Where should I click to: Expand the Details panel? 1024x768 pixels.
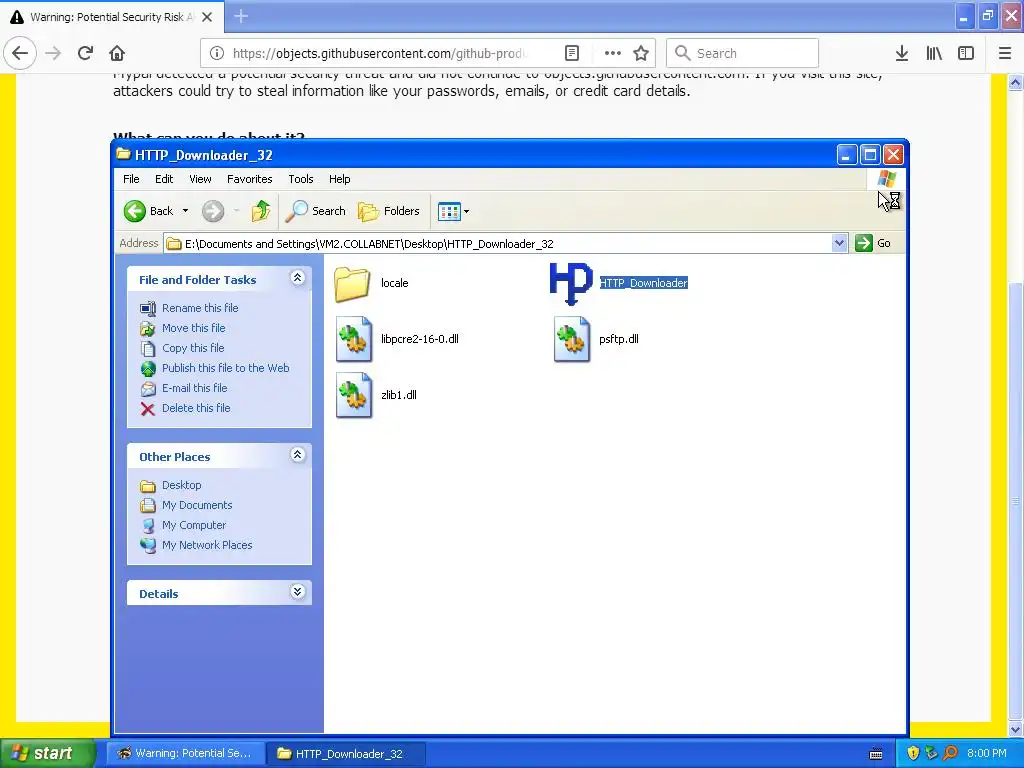tap(297, 592)
